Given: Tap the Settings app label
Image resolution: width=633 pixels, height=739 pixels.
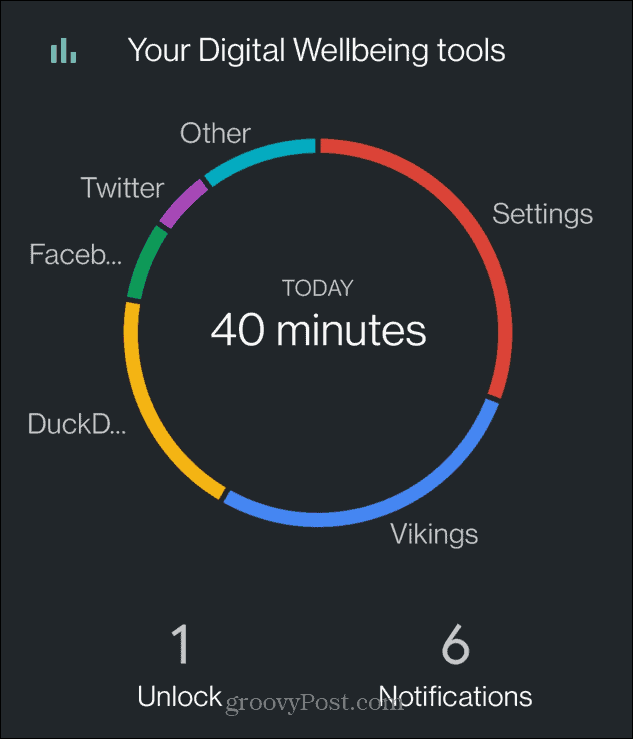Looking at the screenshot, I should [543, 214].
